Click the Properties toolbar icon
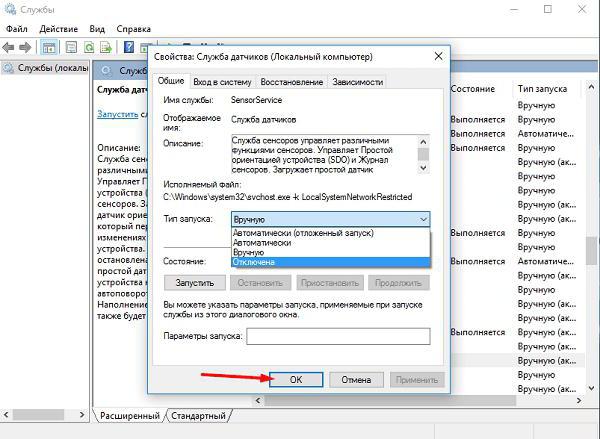This screenshot has width=600, height=439. click(70, 47)
